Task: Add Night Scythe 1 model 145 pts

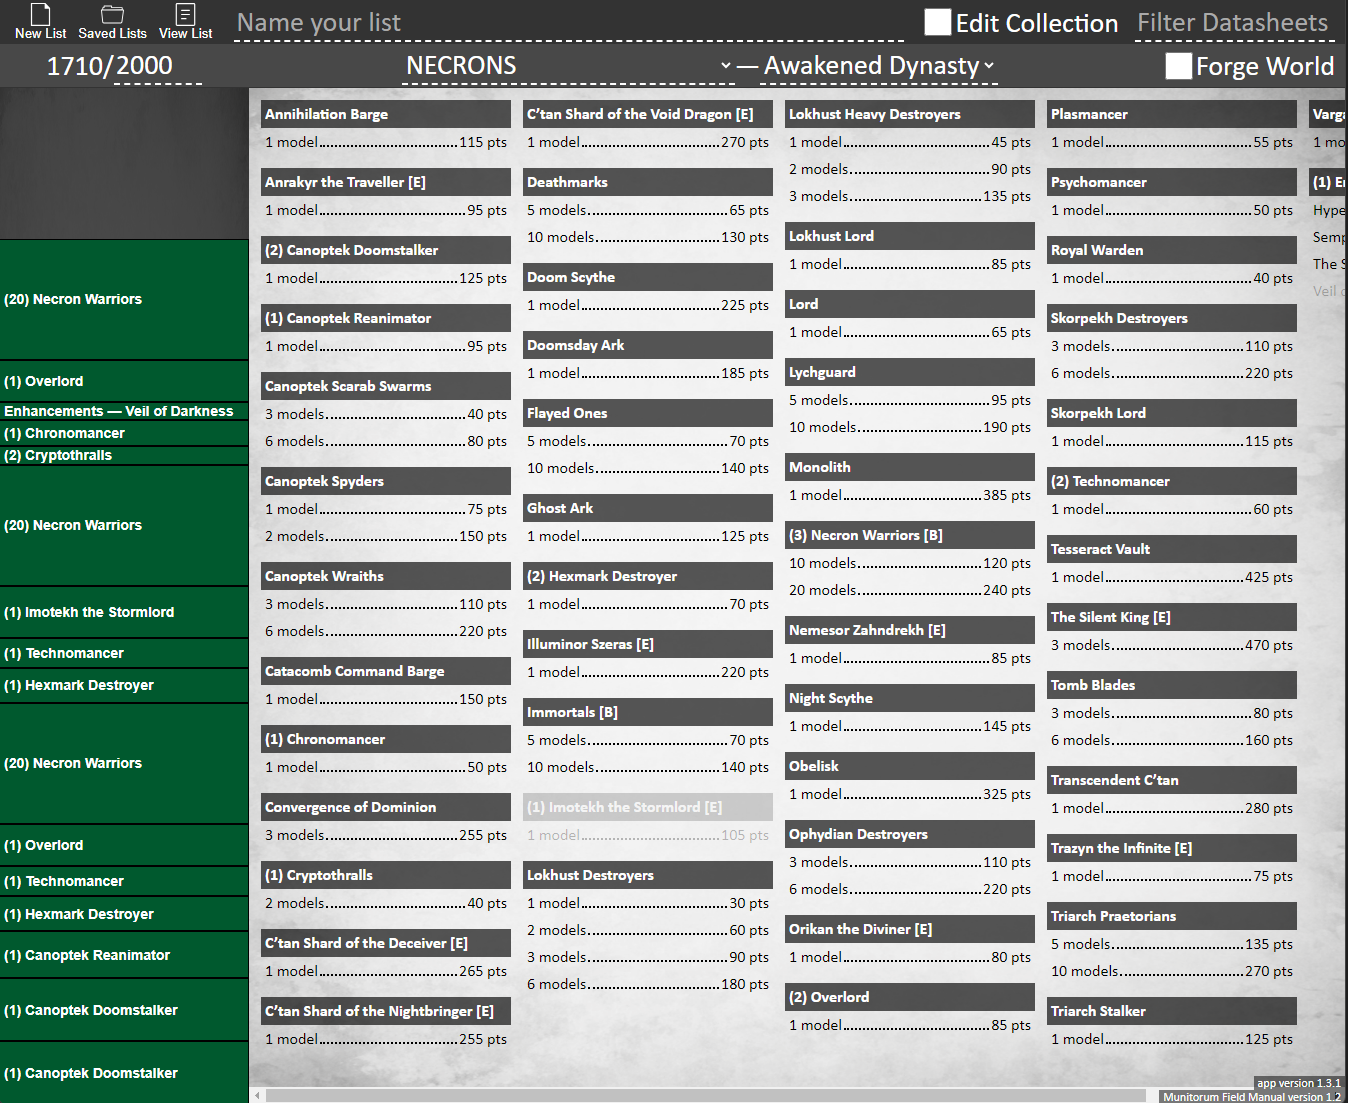Action: click(x=910, y=726)
